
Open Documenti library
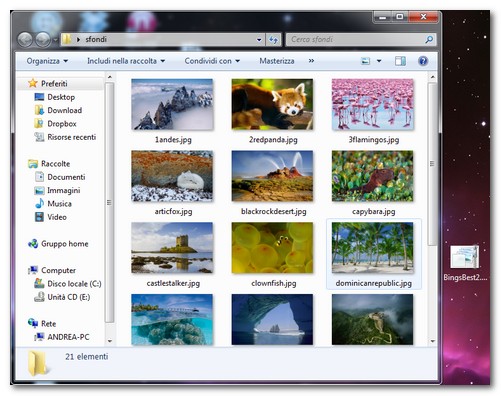coord(66,177)
